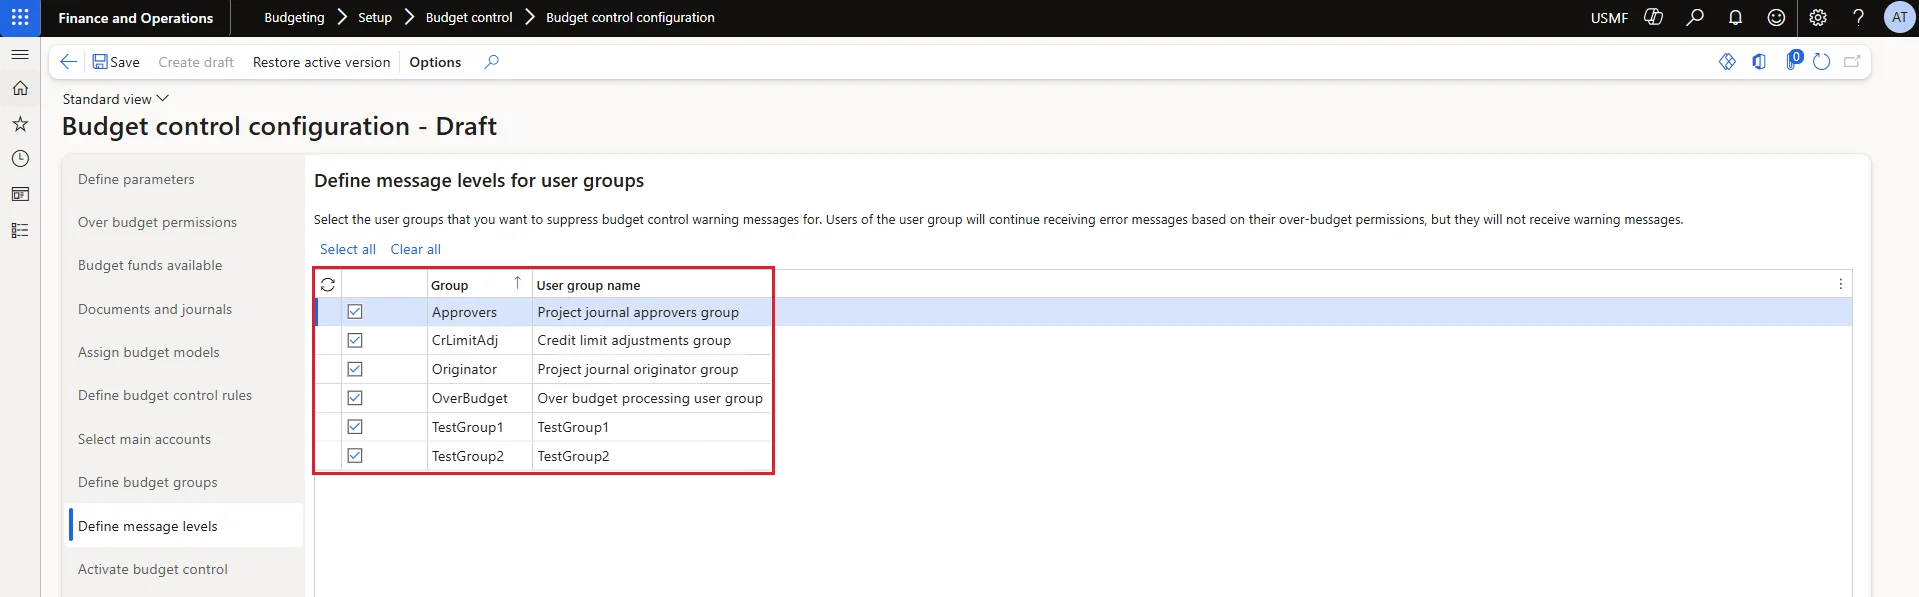
Task: Click Restore active version
Action: [x=321, y=62]
